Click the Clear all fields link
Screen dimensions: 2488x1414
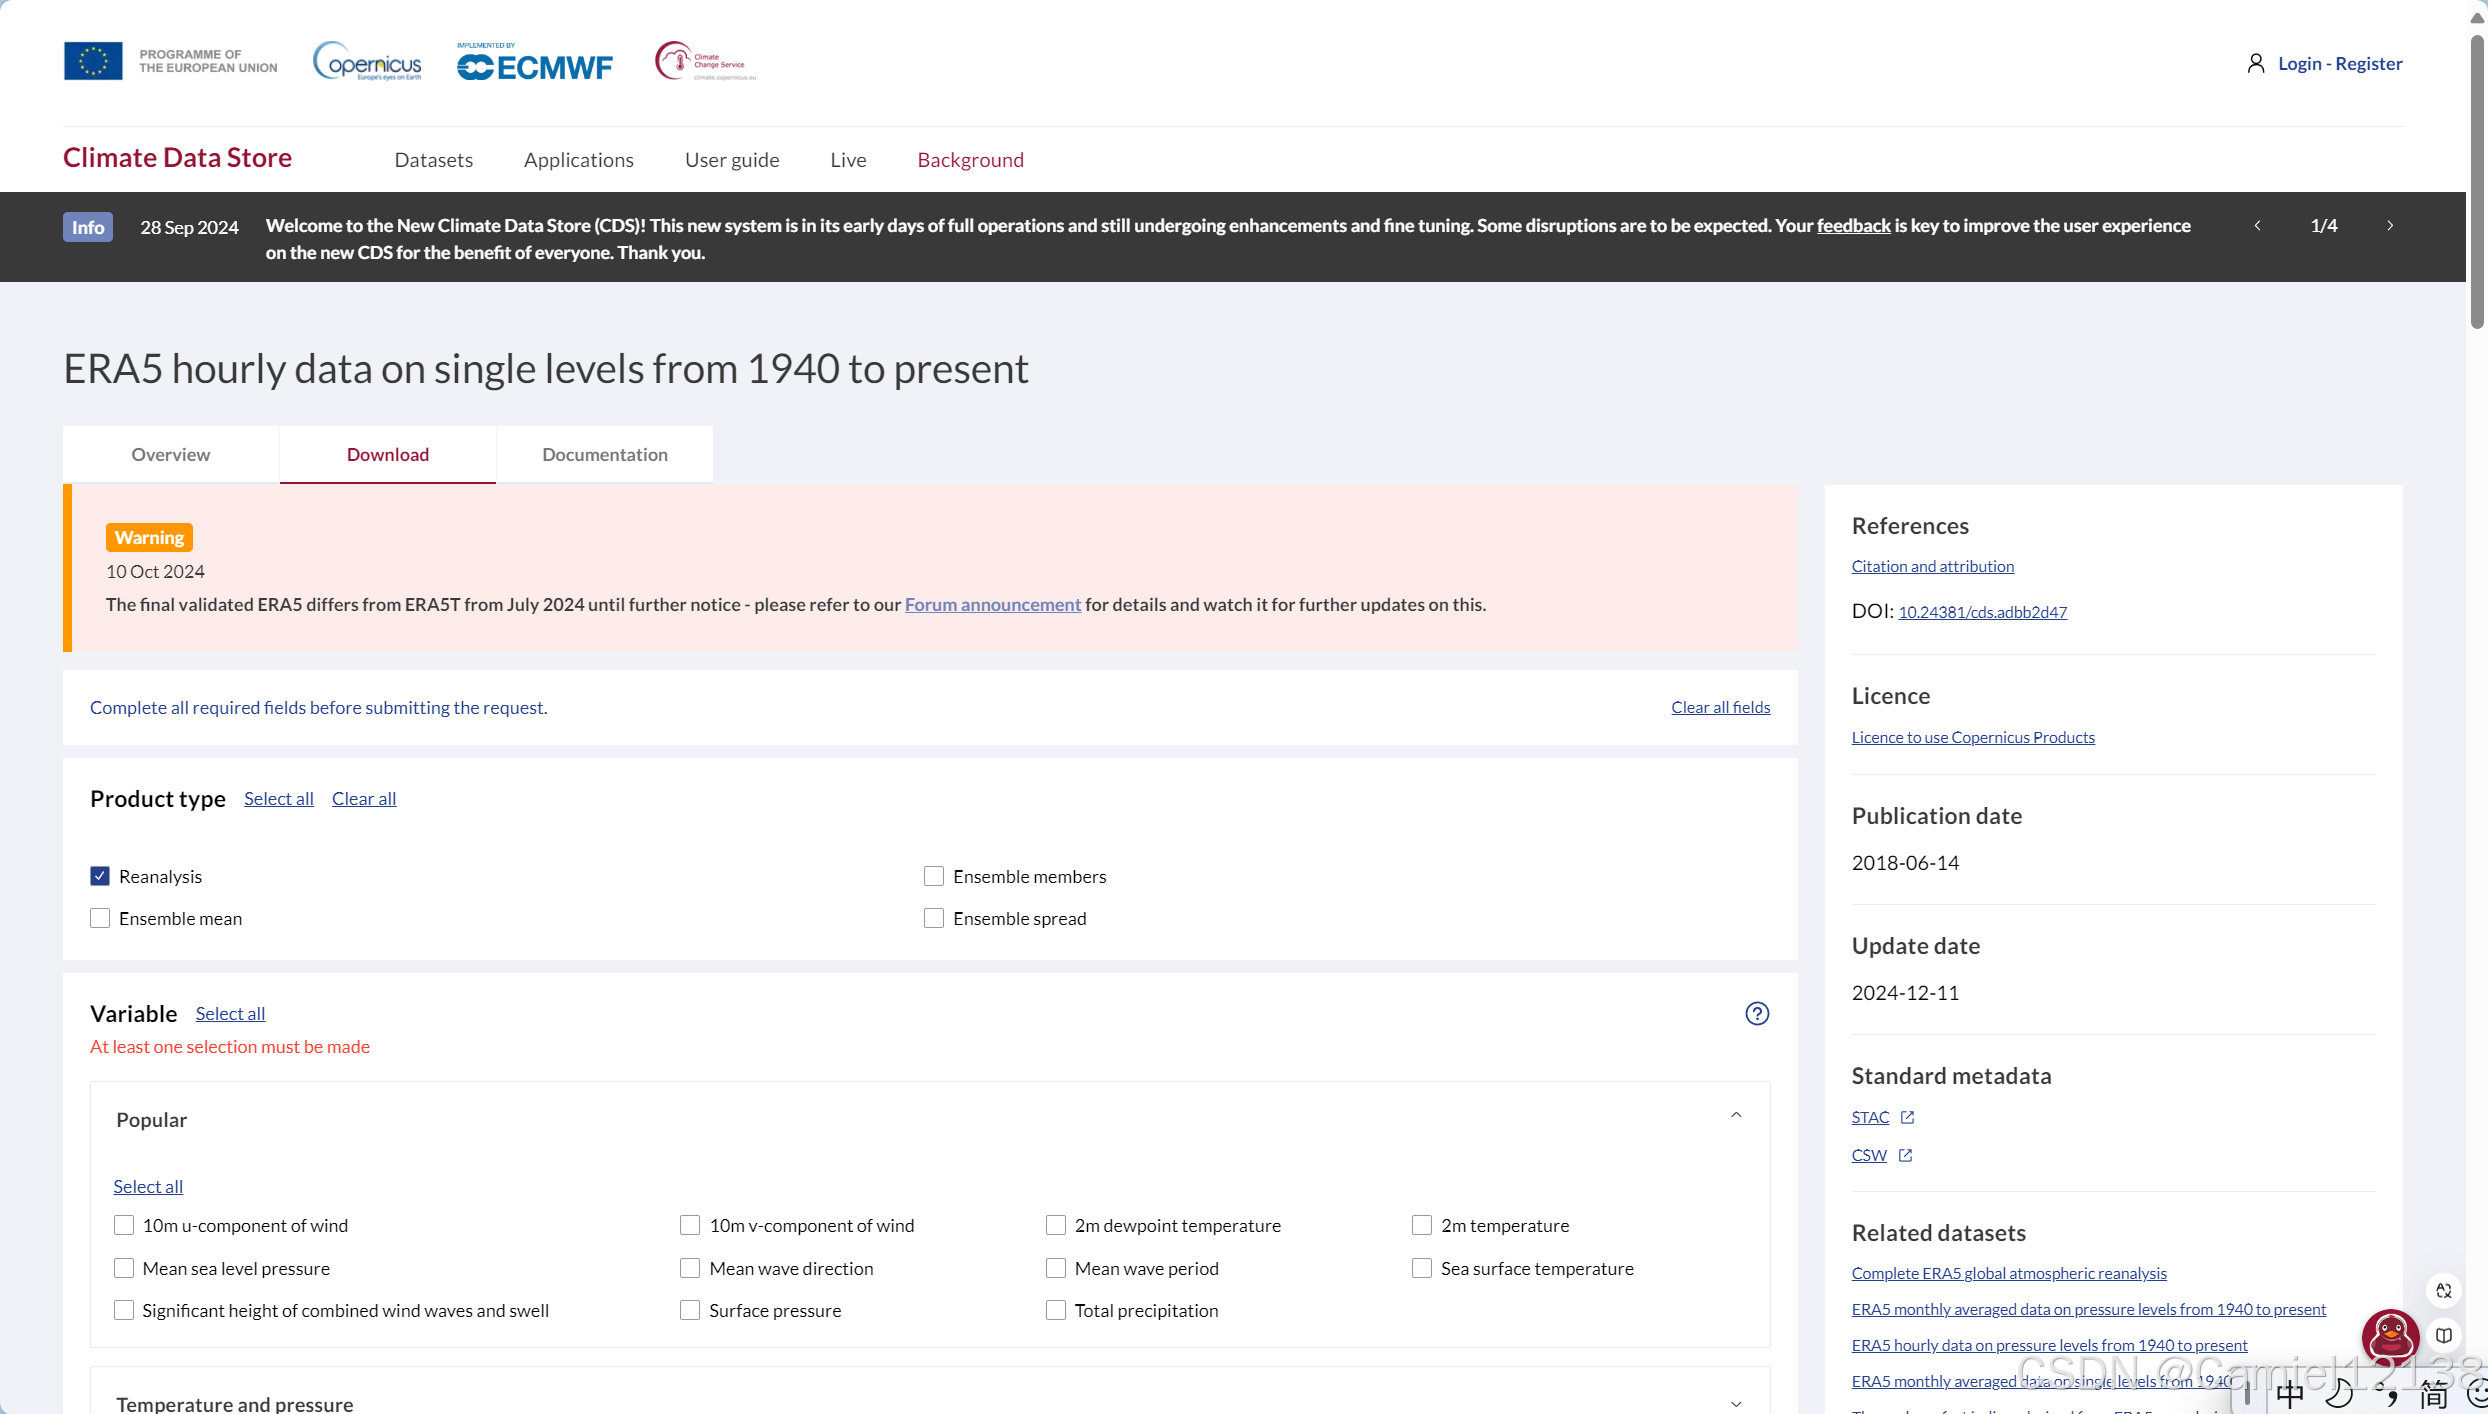point(1720,707)
